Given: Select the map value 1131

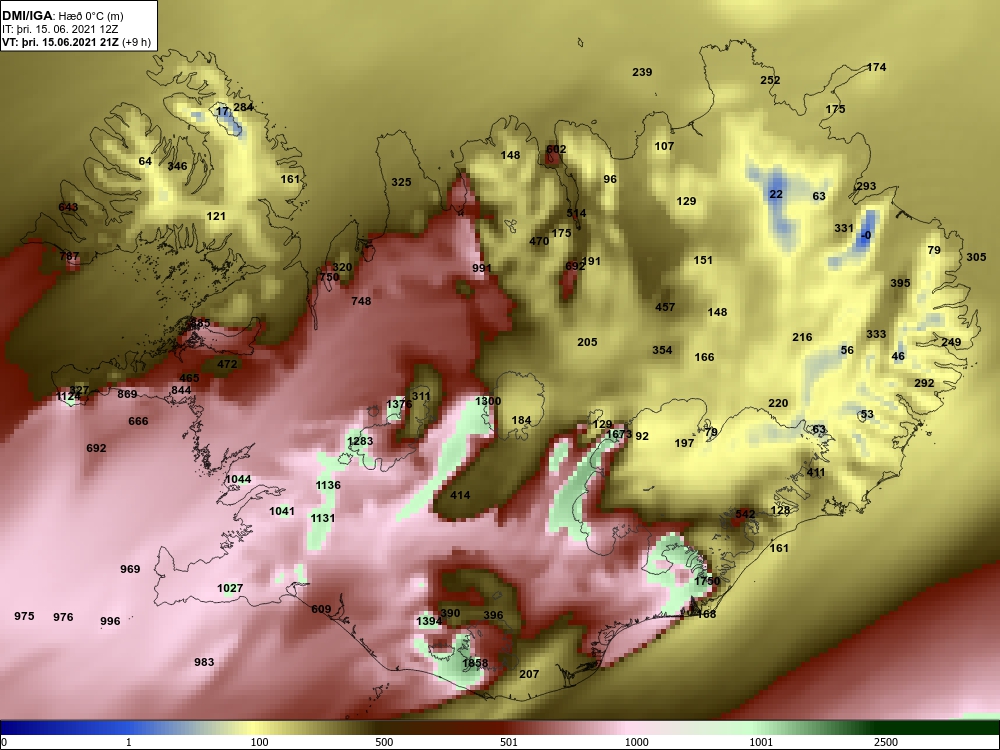Looking at the screenshot, I should click(x=323, y=518).
